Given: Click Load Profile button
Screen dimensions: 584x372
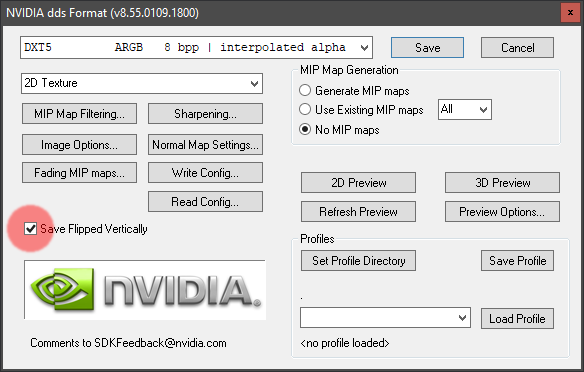Looking at the screenshot, I should point(517,318).
